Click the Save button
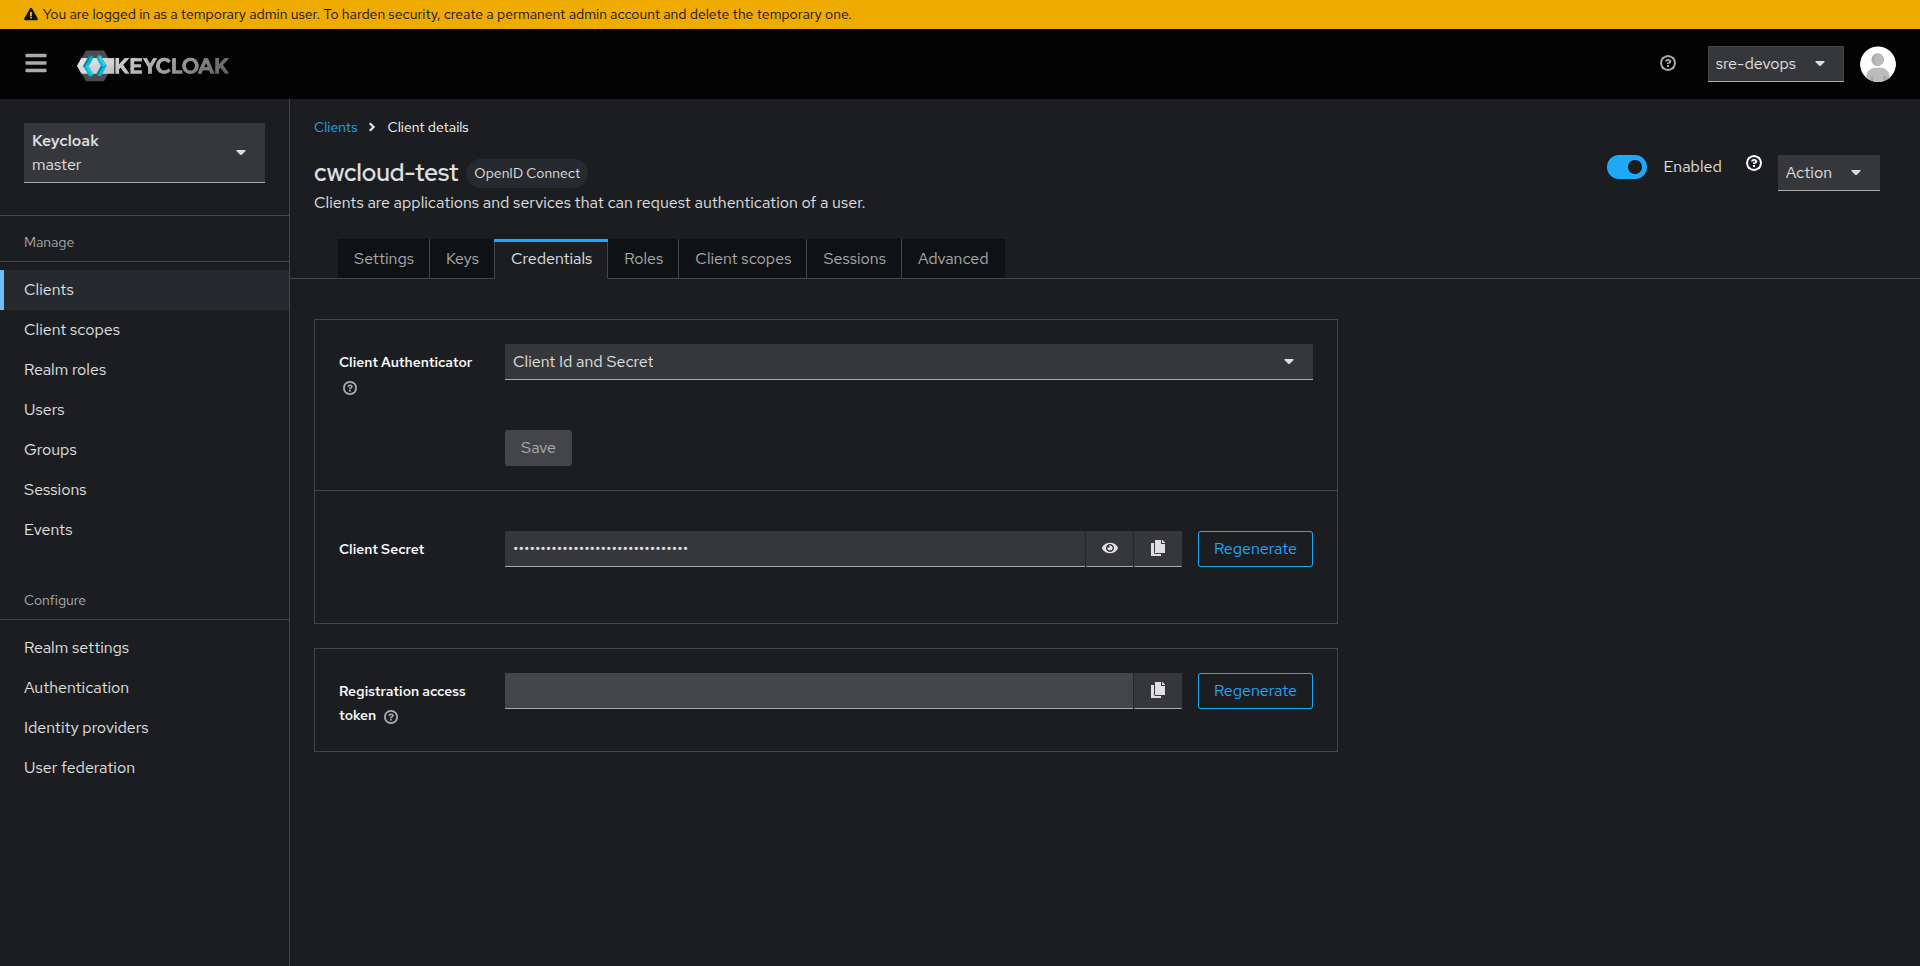This screenshot has width=1920, height=966. (x=538, y=448)
